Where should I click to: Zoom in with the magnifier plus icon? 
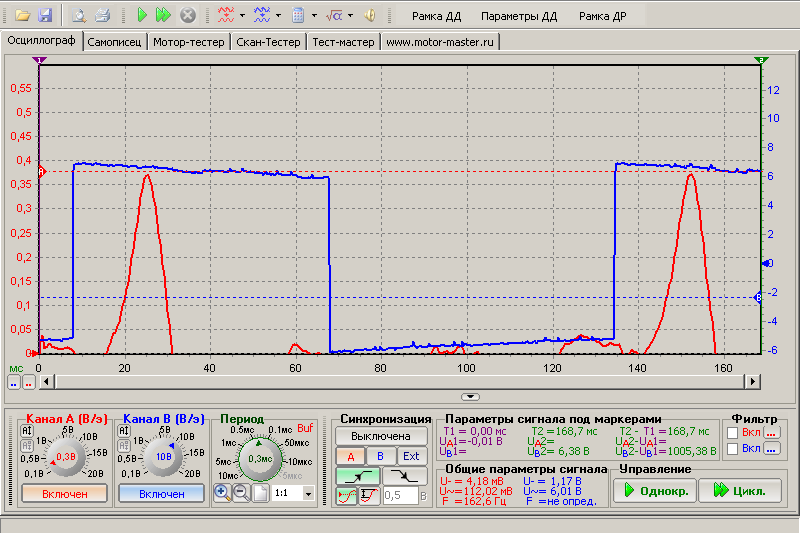pyautogui.click(x=222, y=493)
